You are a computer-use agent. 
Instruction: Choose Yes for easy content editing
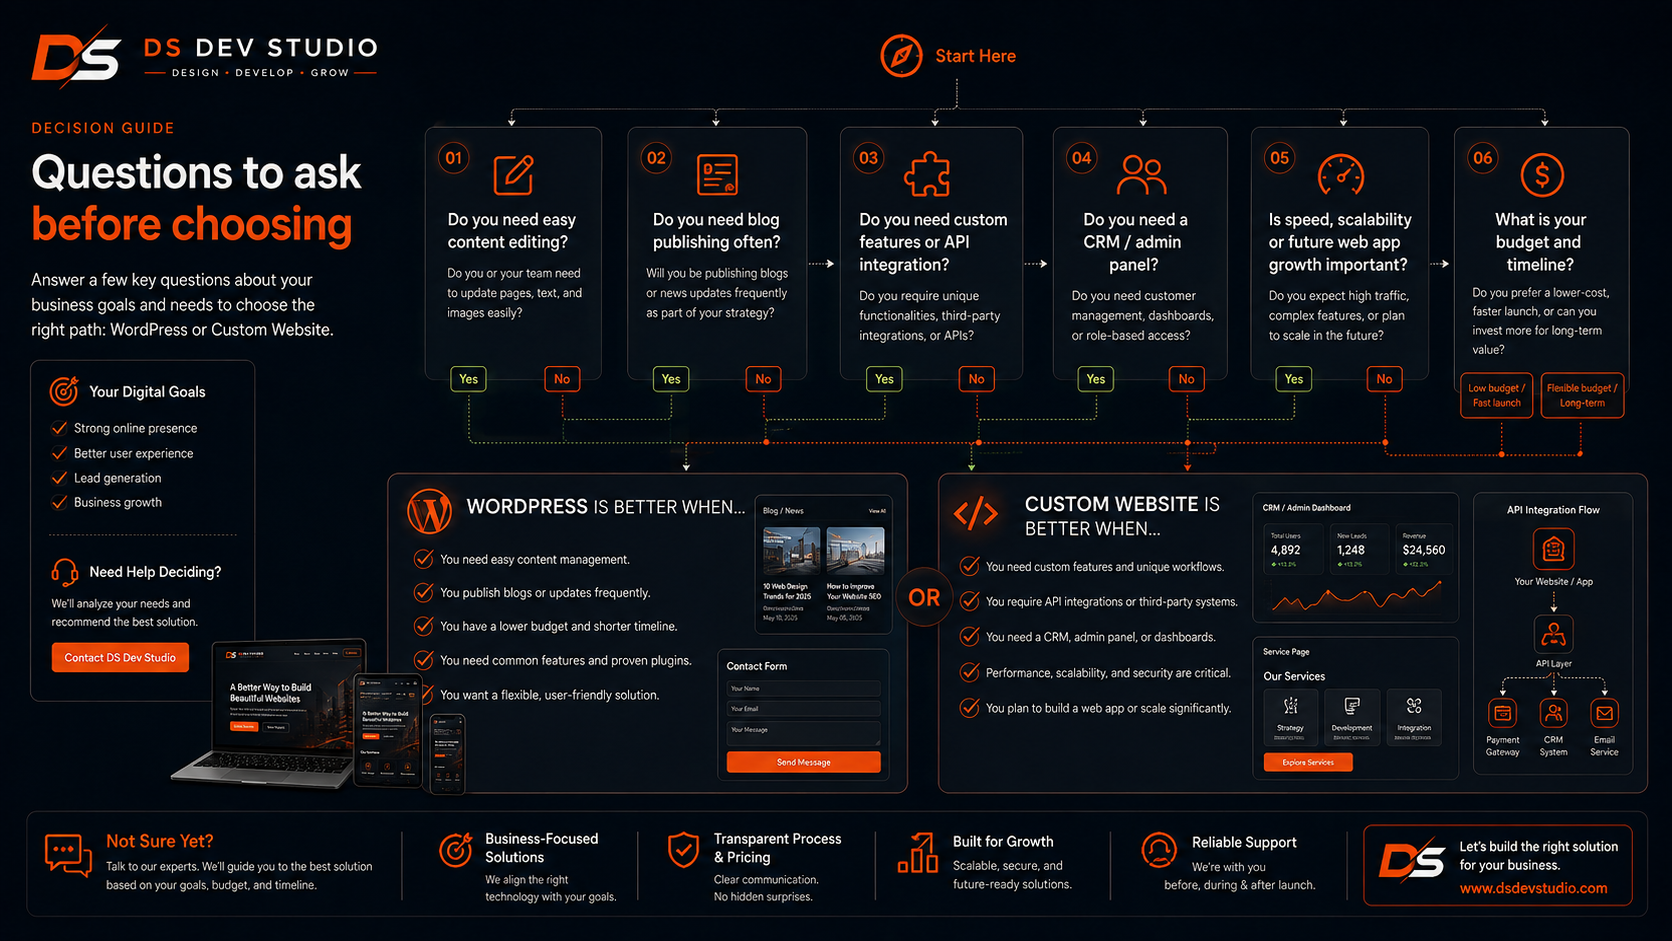click(x=468, y=379)
